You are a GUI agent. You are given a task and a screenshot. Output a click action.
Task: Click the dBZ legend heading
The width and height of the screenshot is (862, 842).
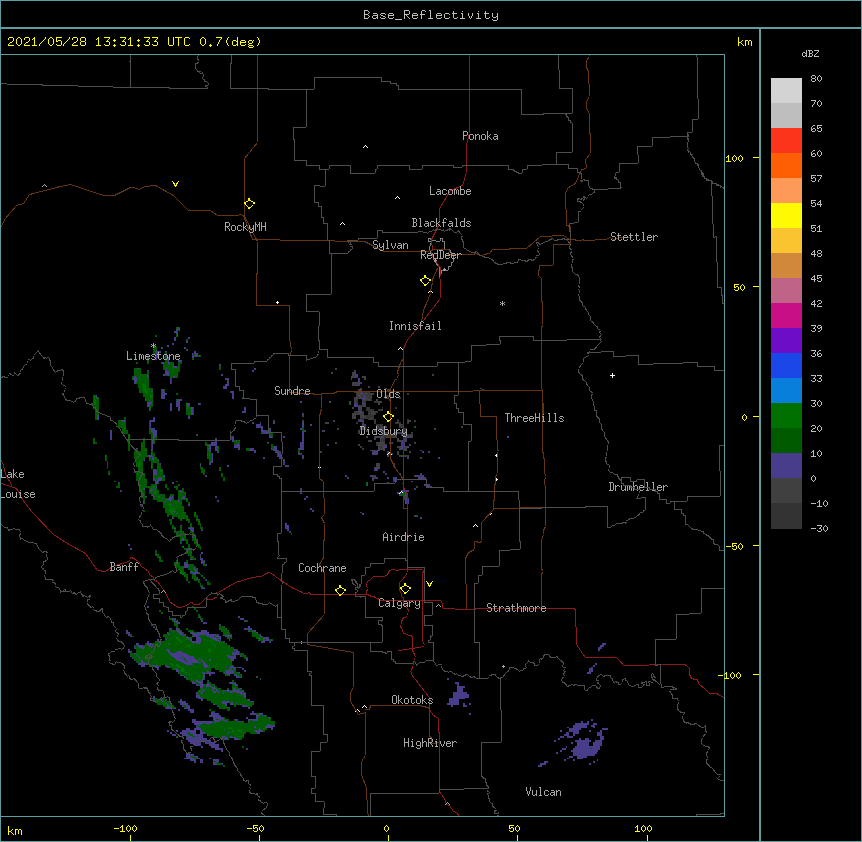point(810,53)
